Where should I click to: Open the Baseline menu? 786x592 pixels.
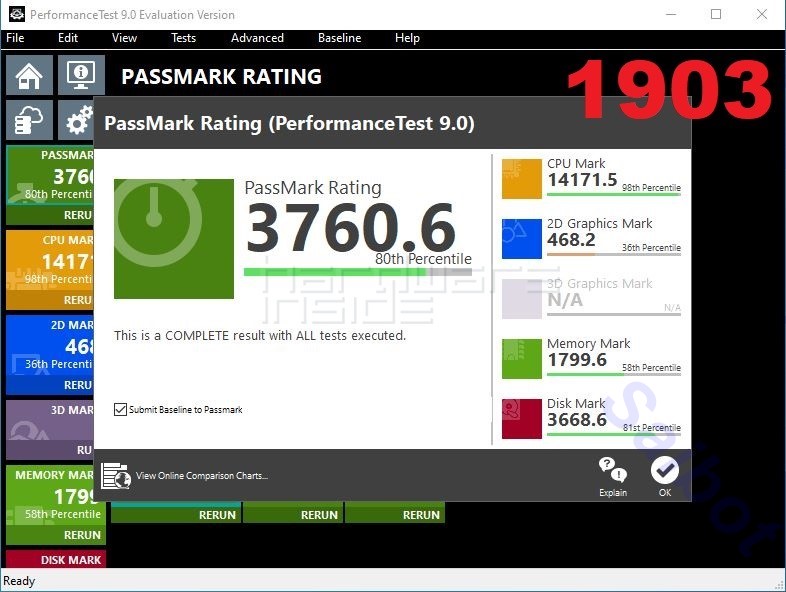tap(339, 38)
